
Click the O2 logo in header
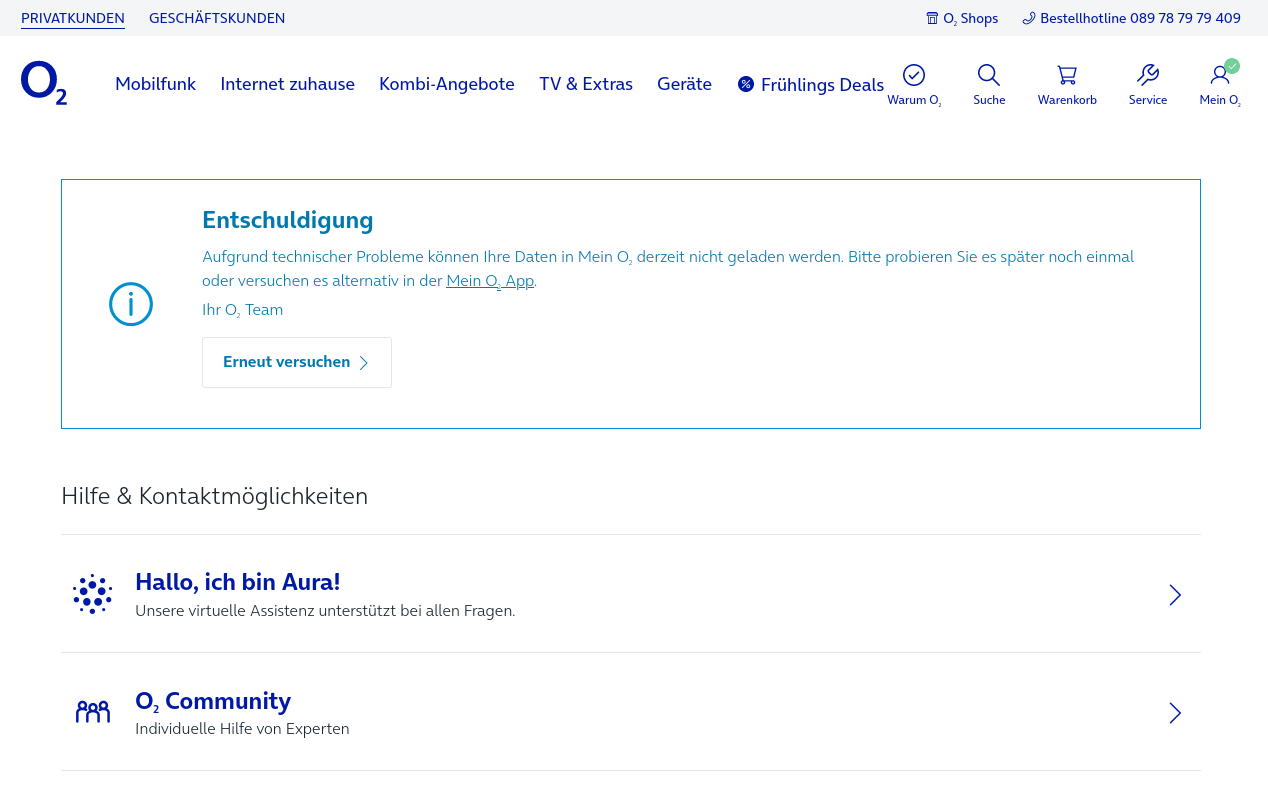click(x=44, y=83)
